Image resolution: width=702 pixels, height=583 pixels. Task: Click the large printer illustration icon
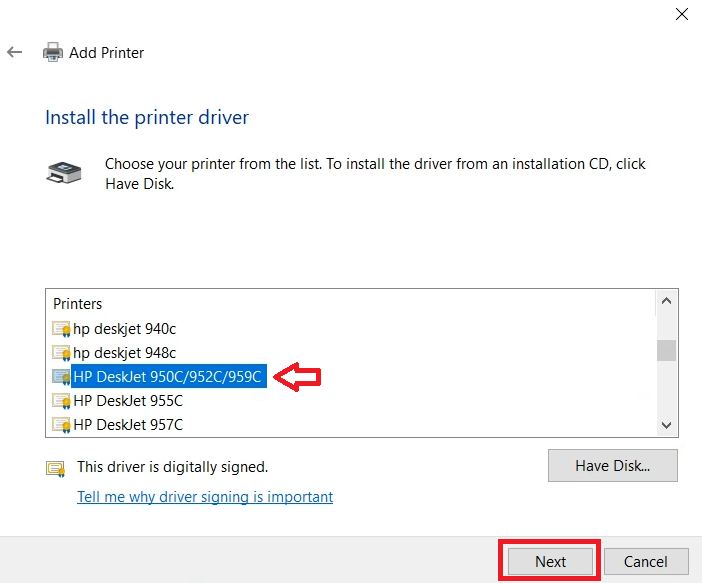tap(64, 172)
